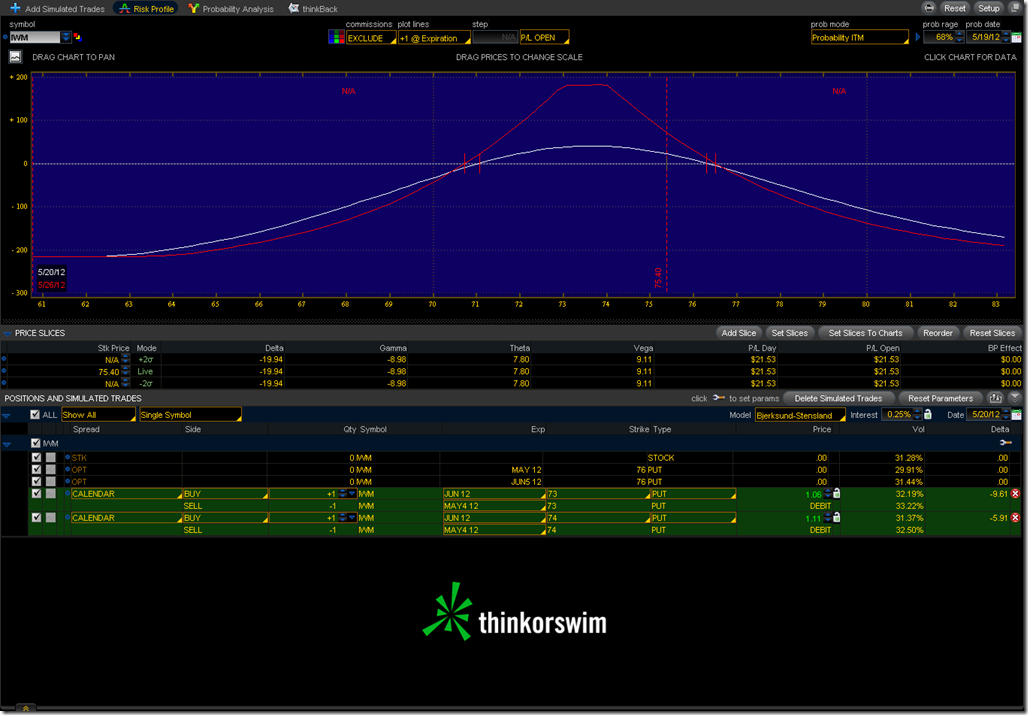
Task: Click the Reset button
Action: (954, 8)
